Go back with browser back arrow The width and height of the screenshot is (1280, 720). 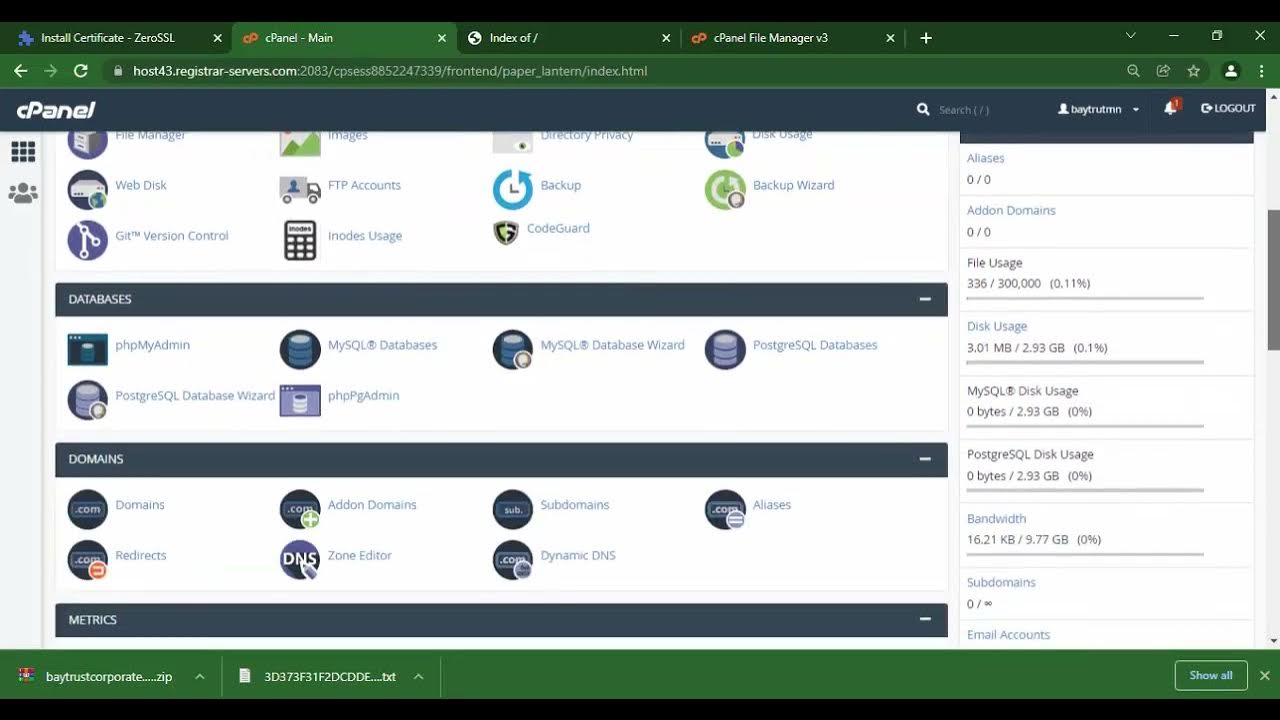20,71
